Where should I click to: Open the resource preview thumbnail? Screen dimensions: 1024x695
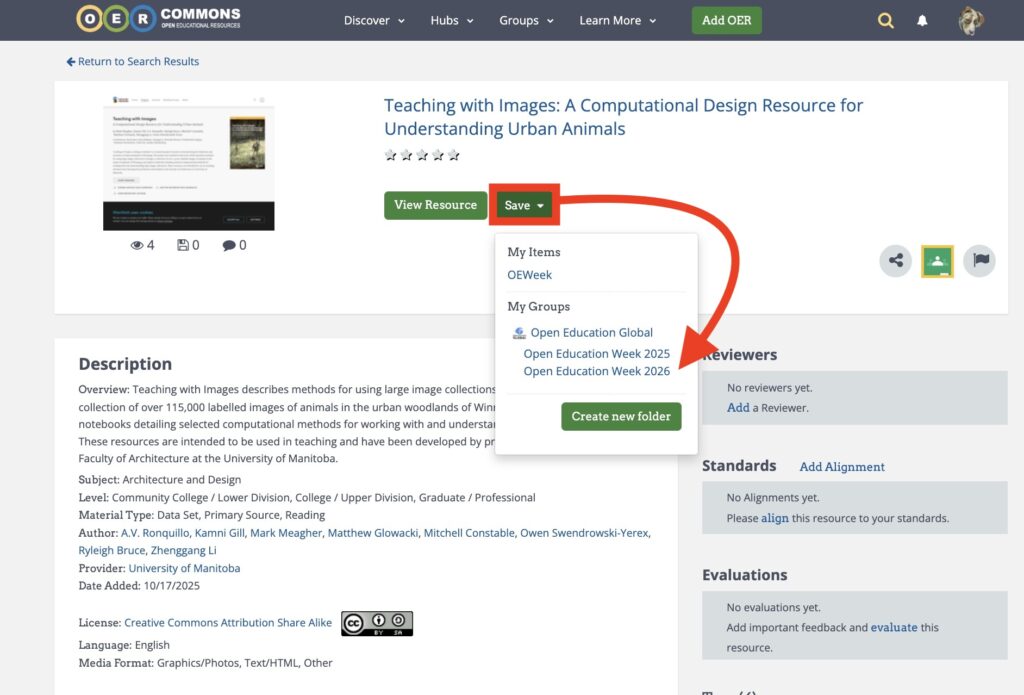coord(188,162)
